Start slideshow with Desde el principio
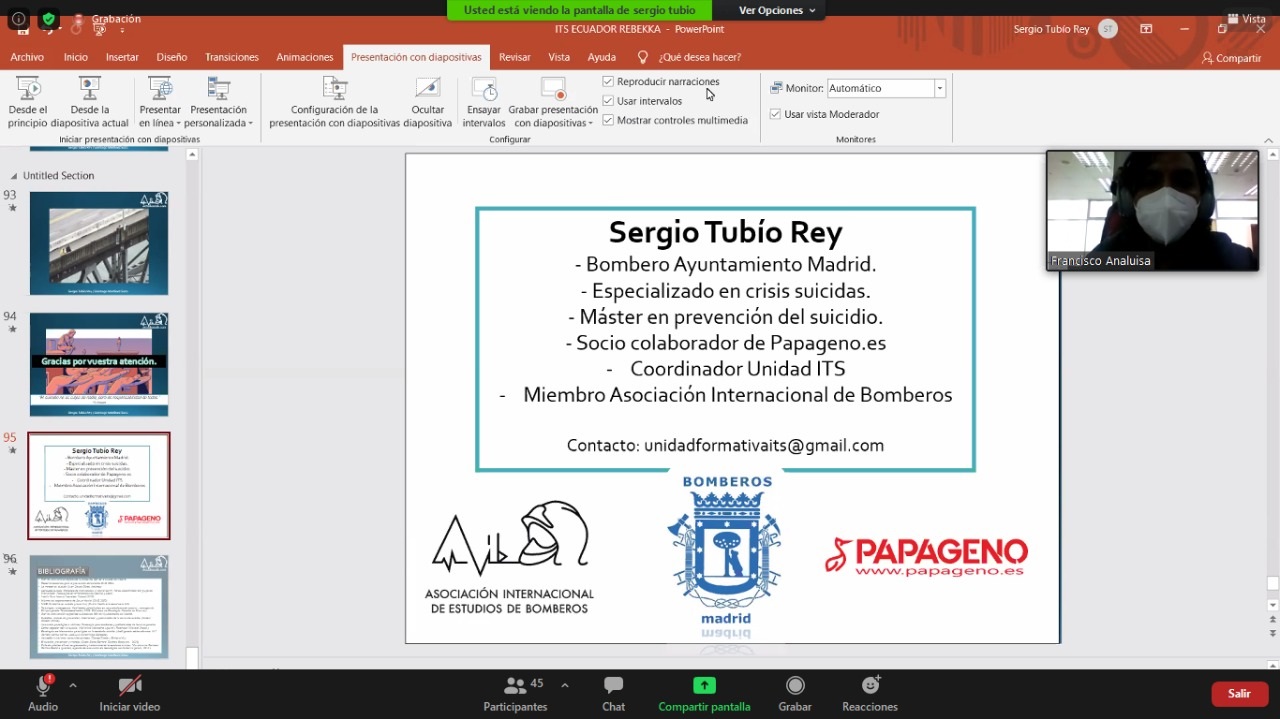 click(28, 102)
